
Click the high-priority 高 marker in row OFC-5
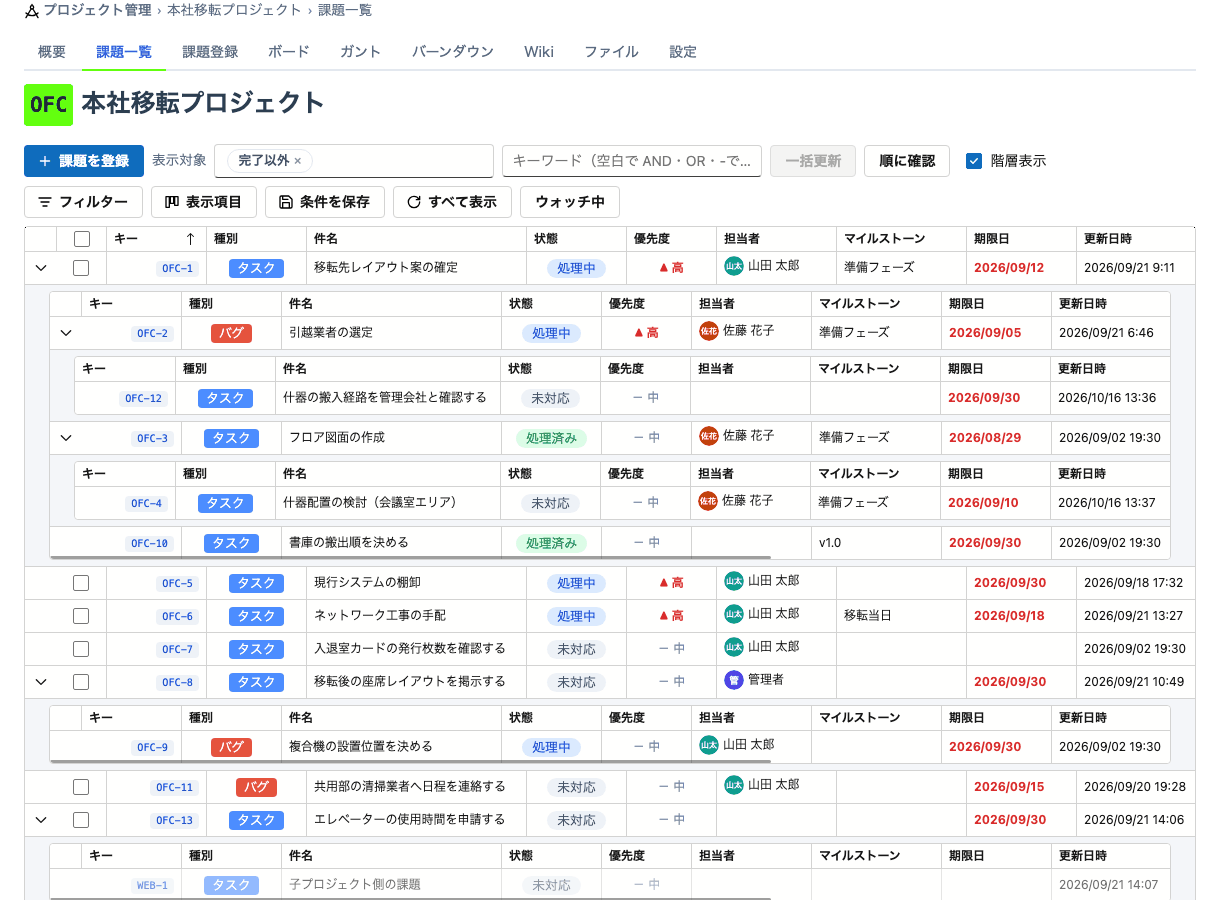671,583
